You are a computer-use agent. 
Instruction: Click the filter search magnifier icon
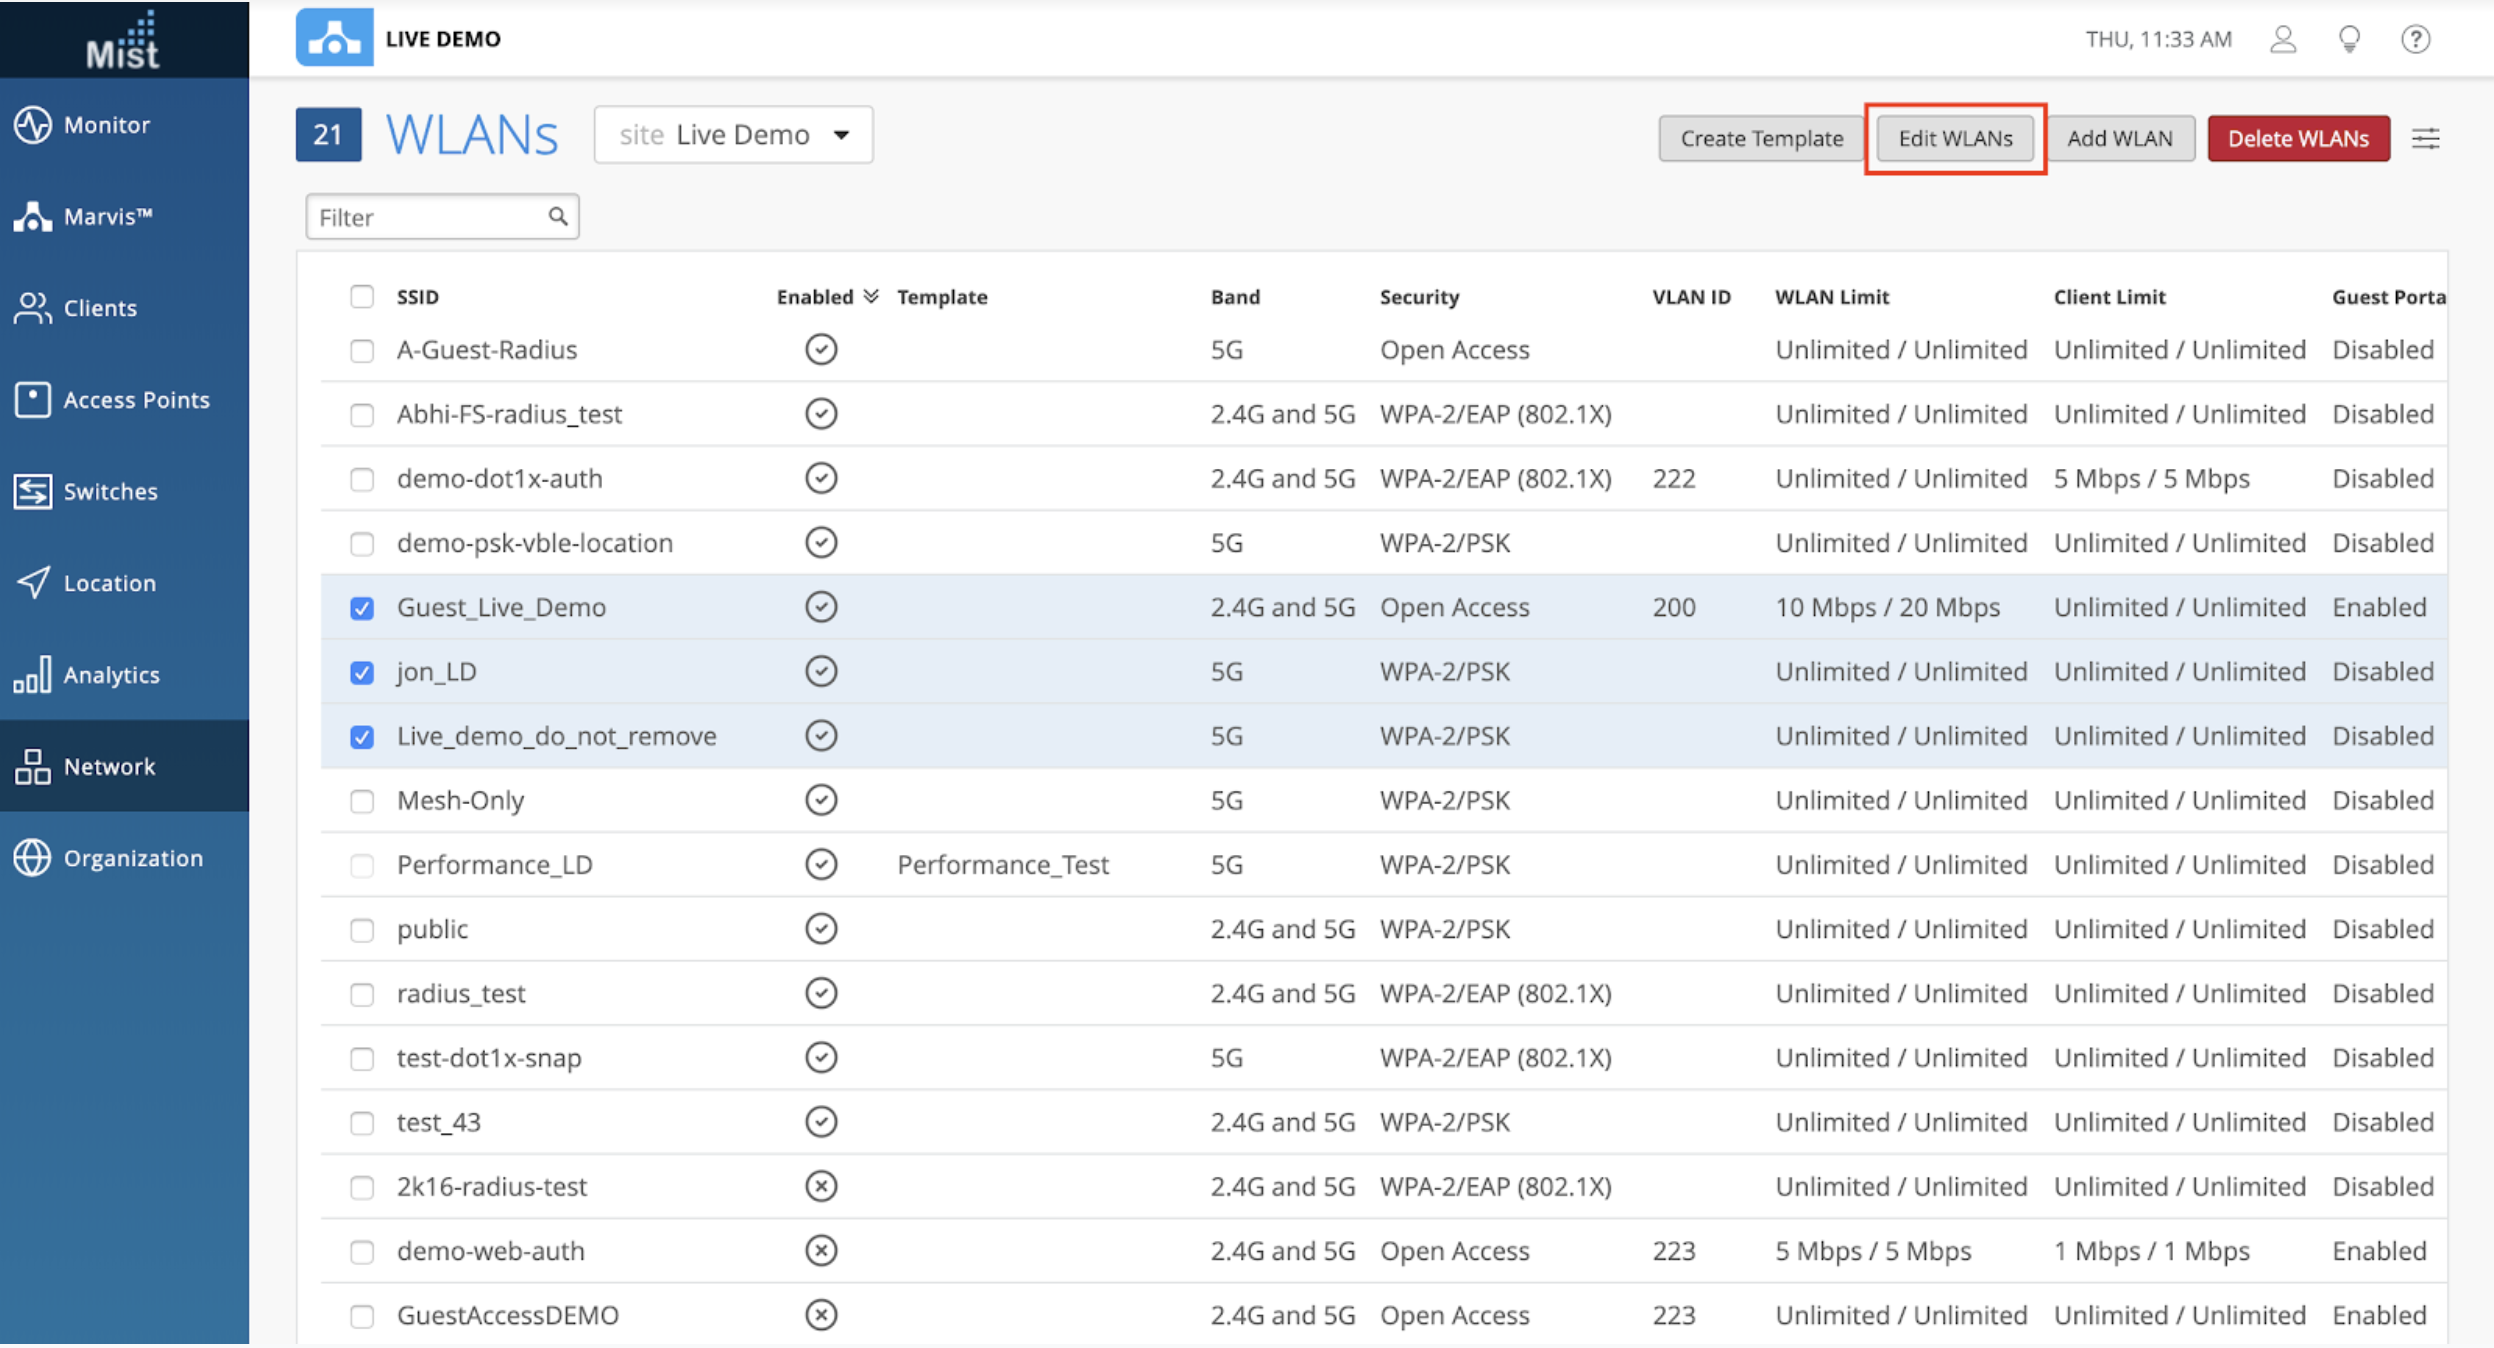558,216
